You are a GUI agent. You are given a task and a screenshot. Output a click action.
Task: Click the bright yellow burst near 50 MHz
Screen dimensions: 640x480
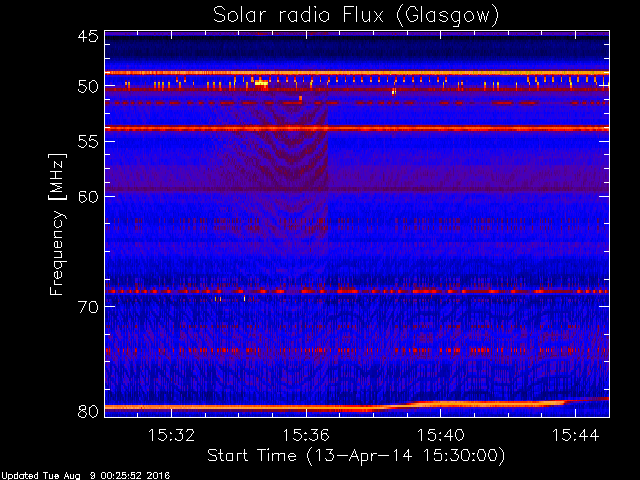[x=261, y=82]
